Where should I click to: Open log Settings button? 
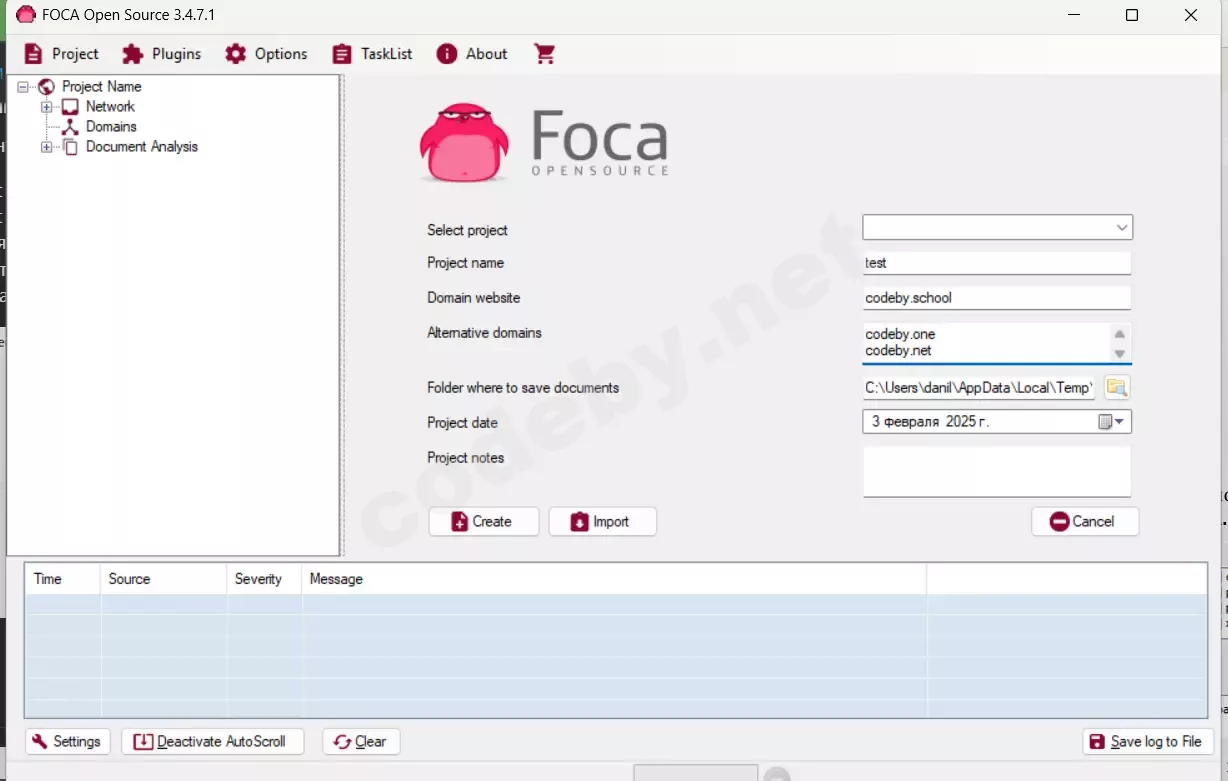coord(67,741)
